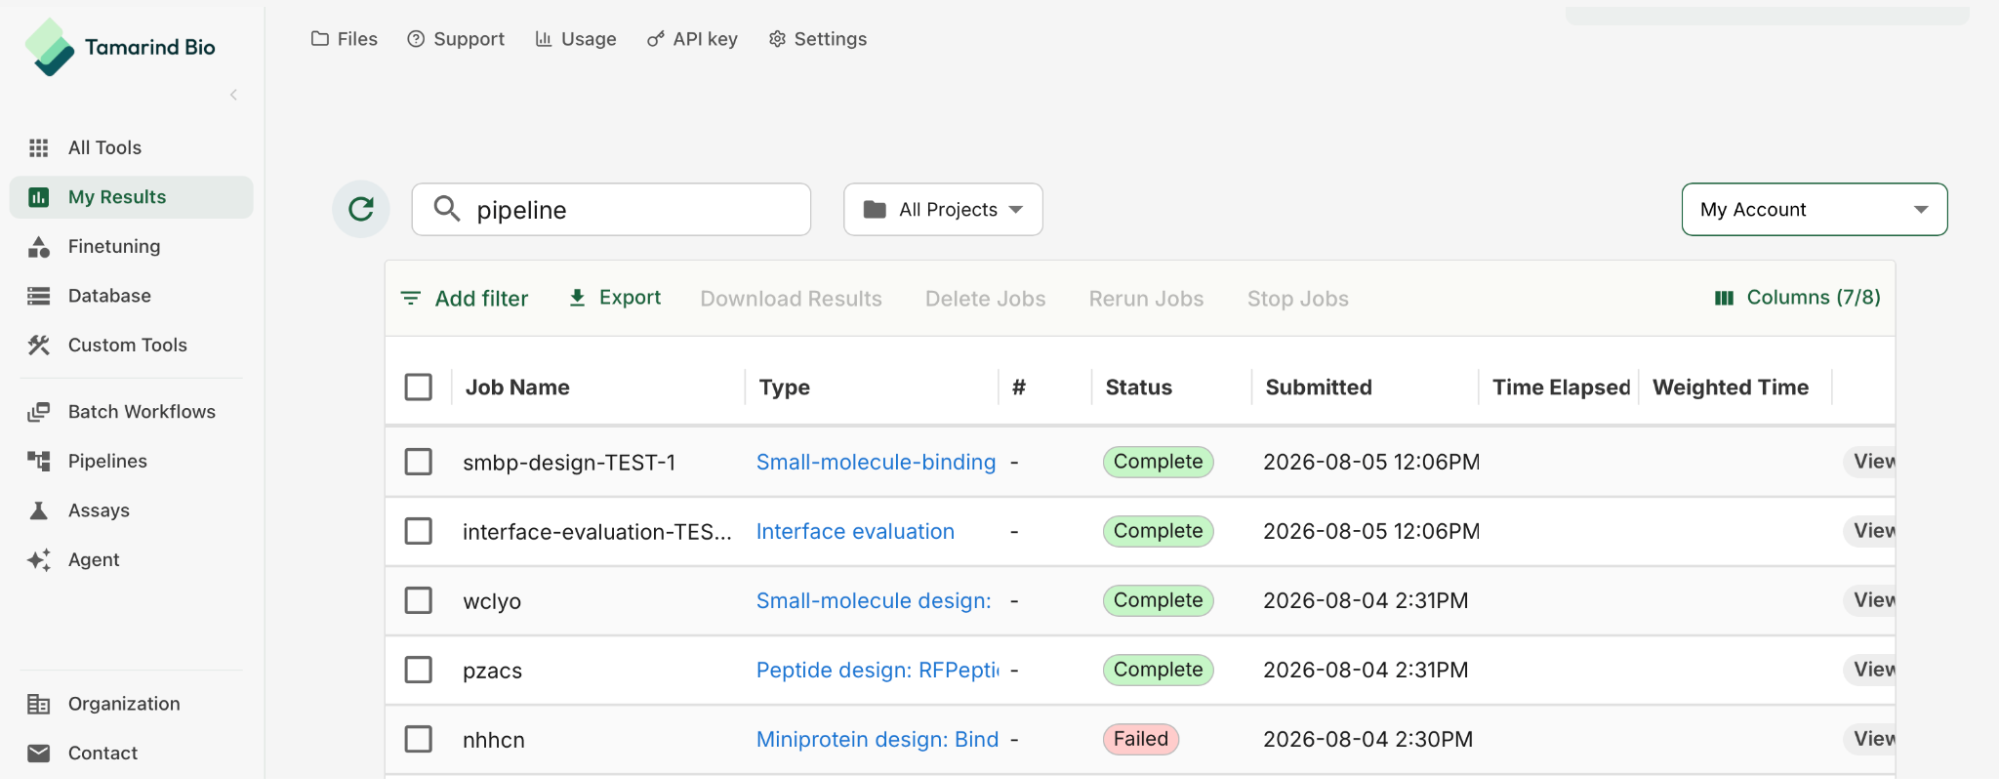Viewport: 1999px width, 779px height.
Task: Expand the My Account dropdown
Action: coord(1814,209)
